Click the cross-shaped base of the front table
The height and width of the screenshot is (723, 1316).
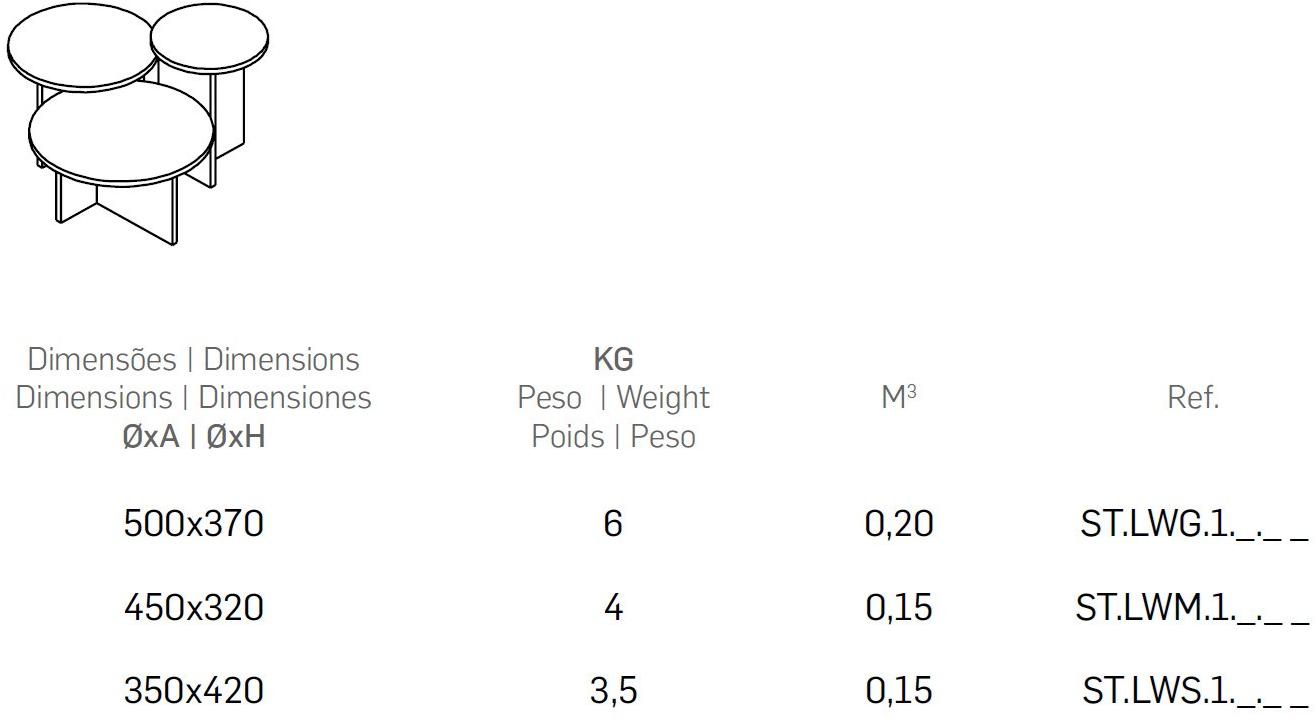click(117, 206)
